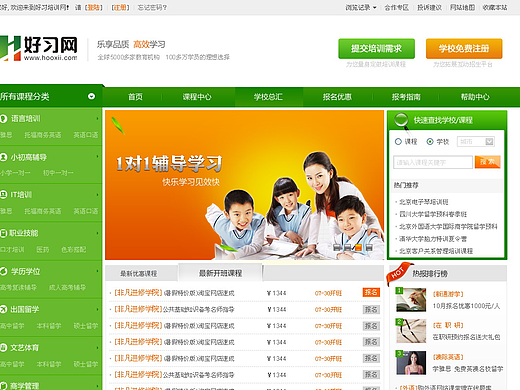Click the 小学一对一 subcategory link
This screenshot has height=390, width=520.
click(15, 173)
